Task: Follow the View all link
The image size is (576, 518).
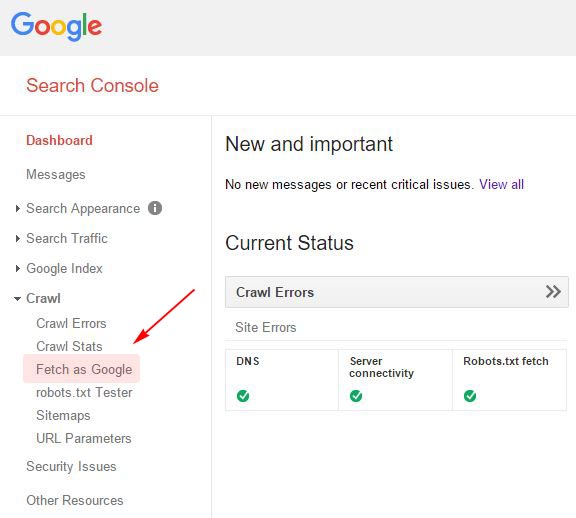Action: pyautogui.click(x=501, y=184)
